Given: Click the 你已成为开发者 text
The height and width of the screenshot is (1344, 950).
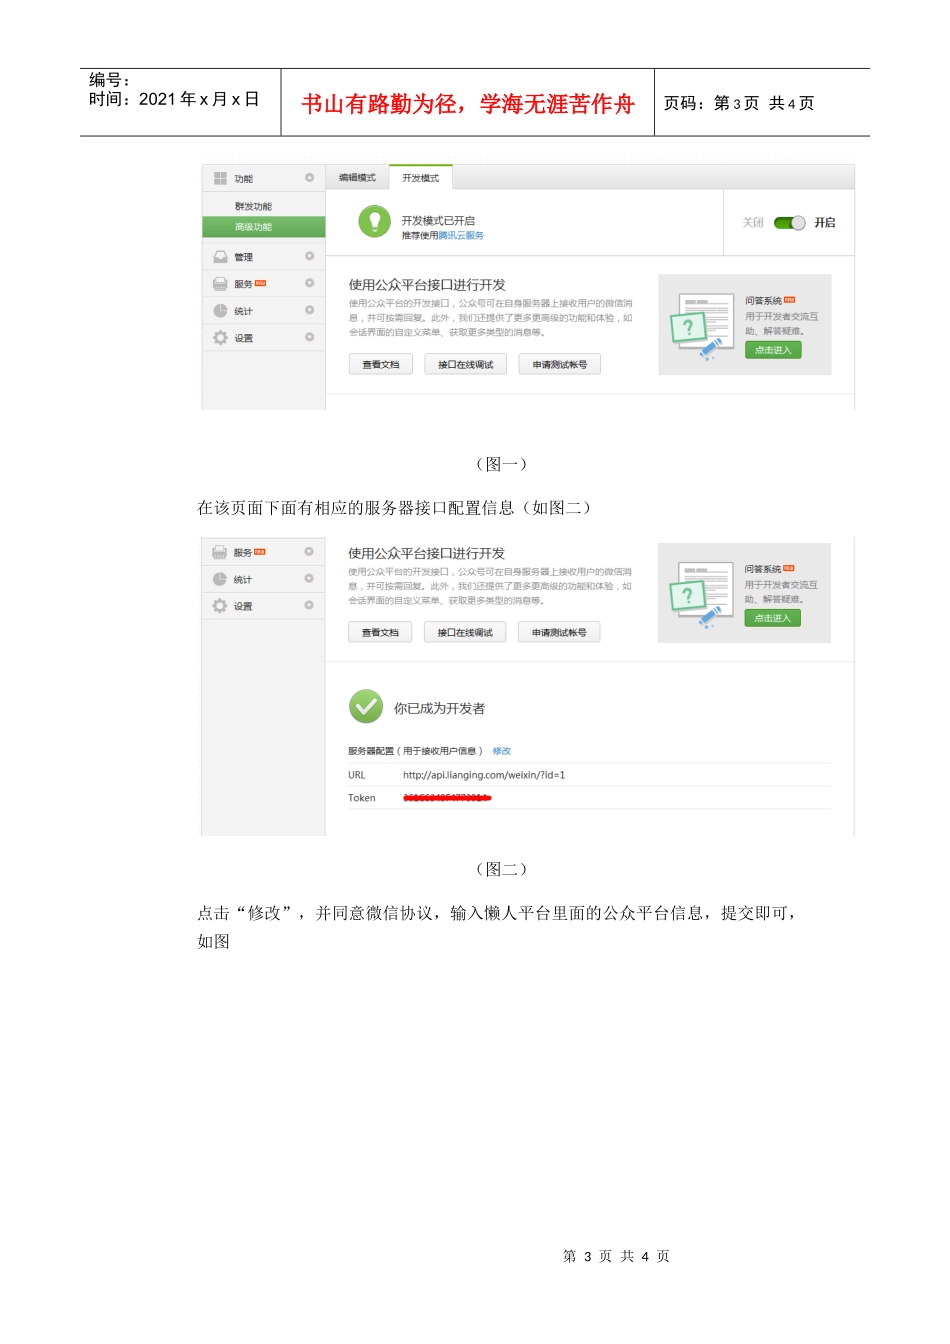Looking at the screenshot, I should tap(439, 708).
